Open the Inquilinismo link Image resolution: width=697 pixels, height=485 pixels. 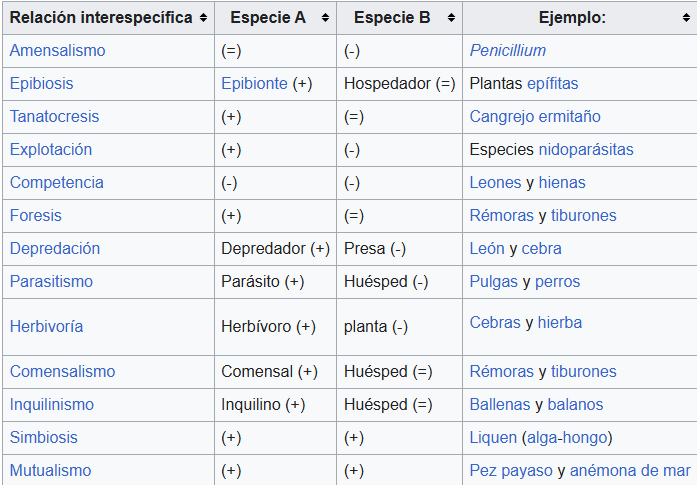52,405
